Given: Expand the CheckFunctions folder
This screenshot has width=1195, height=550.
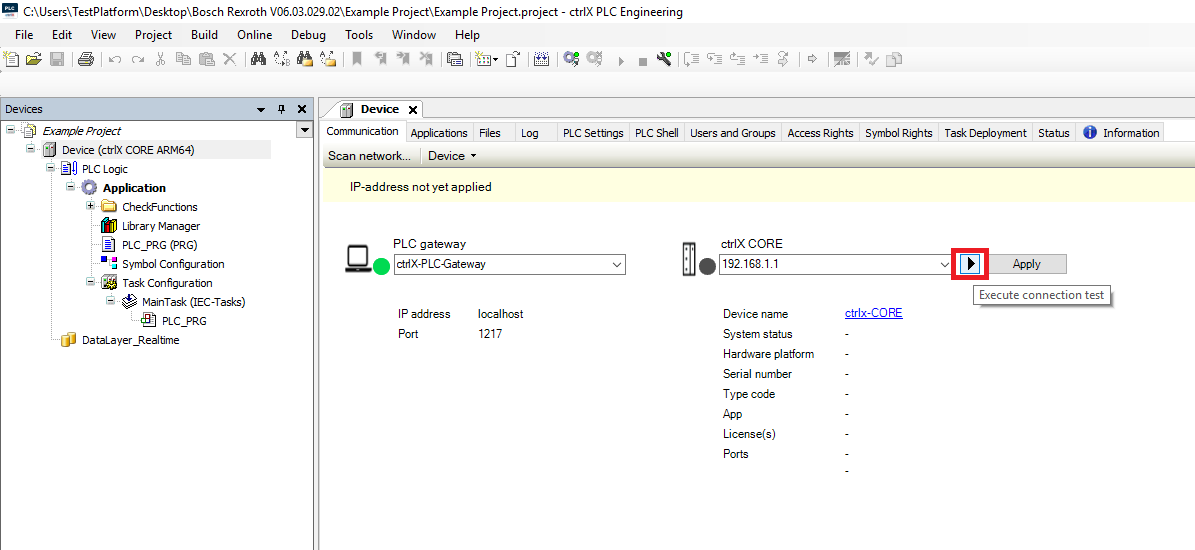Looking at the screenshot, I should 91,207.
